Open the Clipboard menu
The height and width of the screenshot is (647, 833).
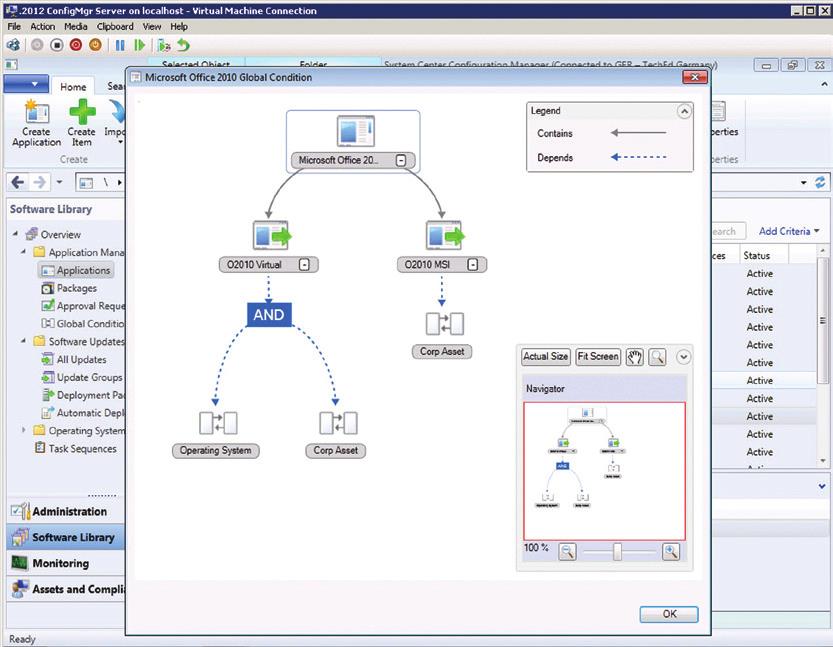(x=115, y=27)
